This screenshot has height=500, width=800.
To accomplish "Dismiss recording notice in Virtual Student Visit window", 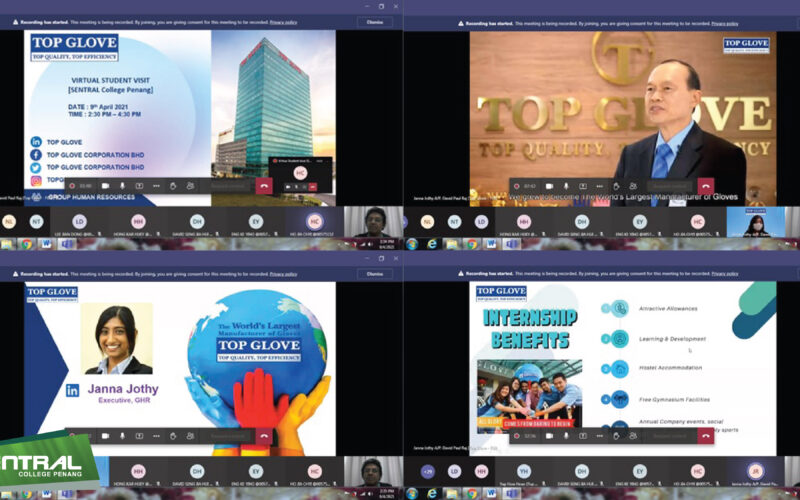I will (x=375, y=22).
